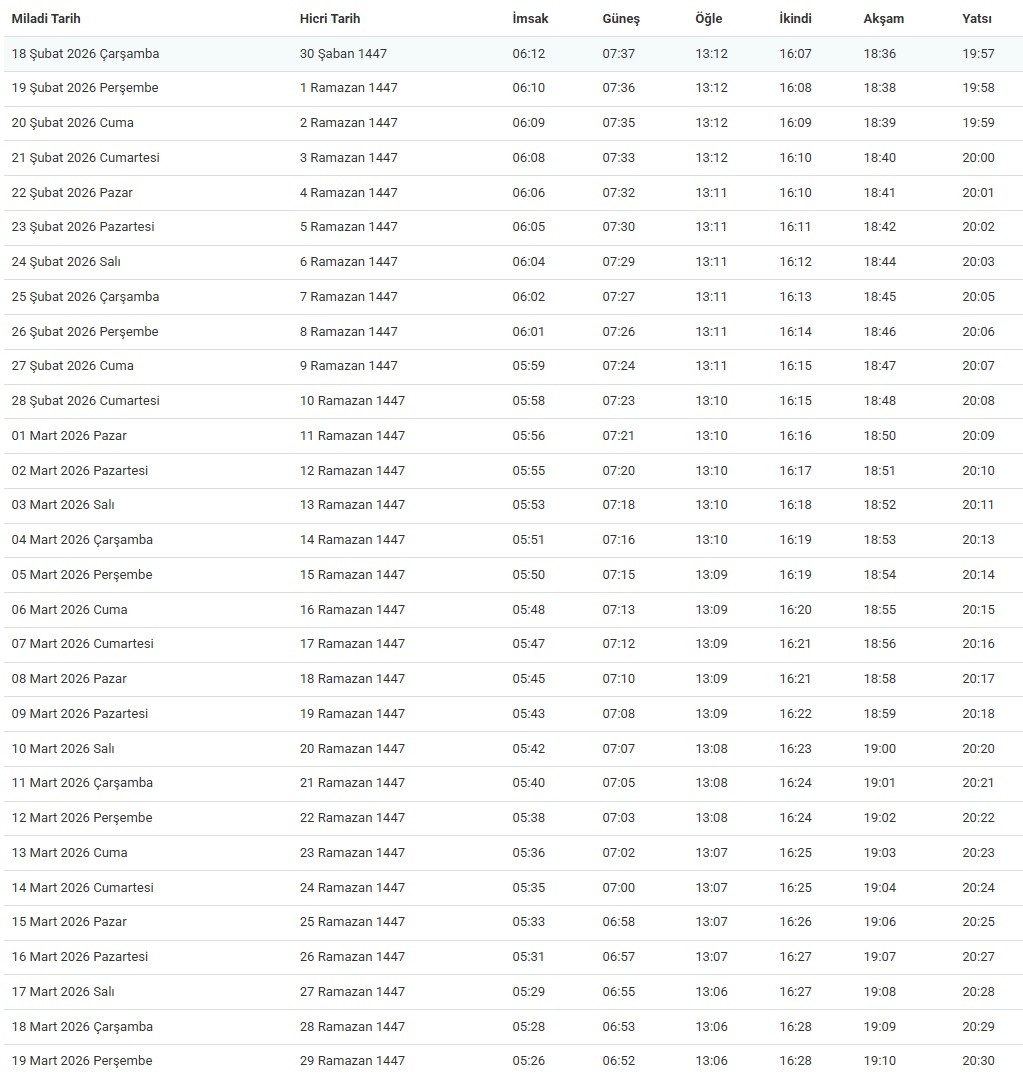Screen dimensions: 1023x1079
Task: Select the 27 Şubat 2026 Cuma date cell
Action: tap(72, 366)
